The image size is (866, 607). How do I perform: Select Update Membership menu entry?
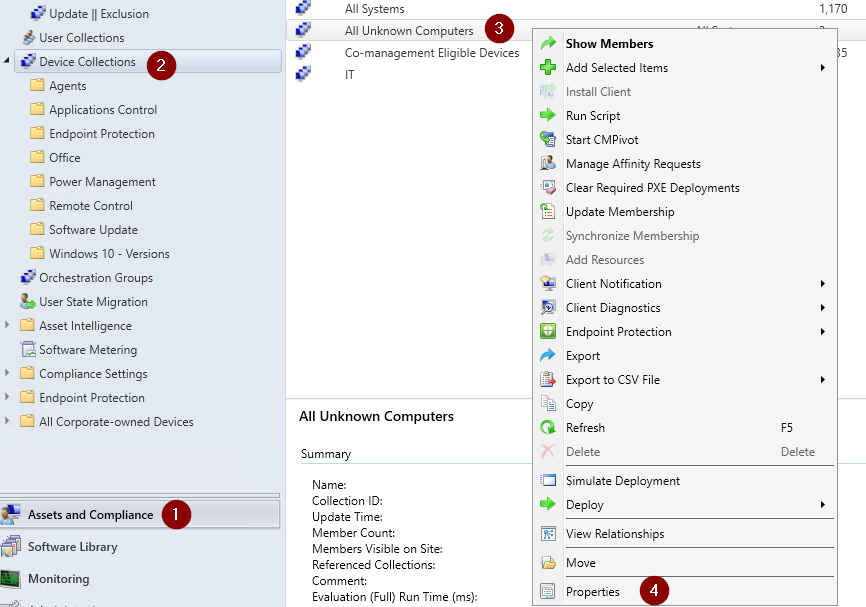click(685, 212)
